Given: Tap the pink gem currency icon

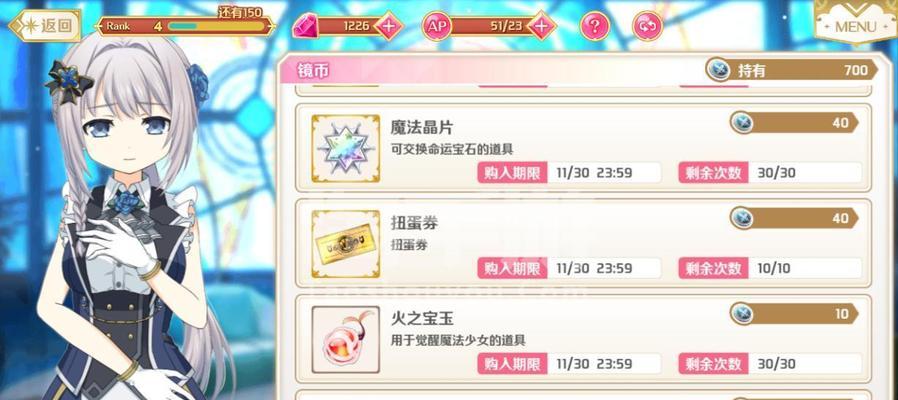Looking at the screenshot, I should 305,26.
